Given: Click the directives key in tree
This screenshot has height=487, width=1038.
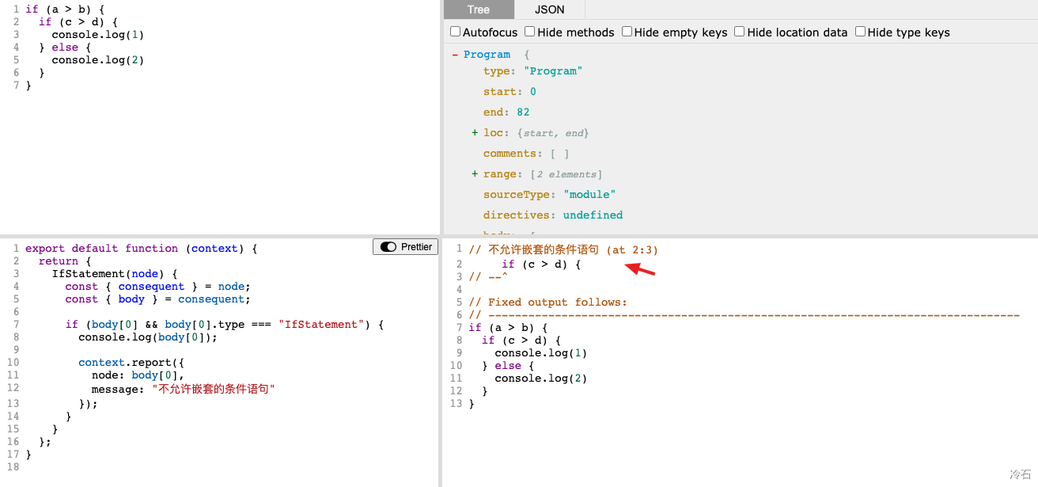Looking at the screenshot, I should point(516,215).
